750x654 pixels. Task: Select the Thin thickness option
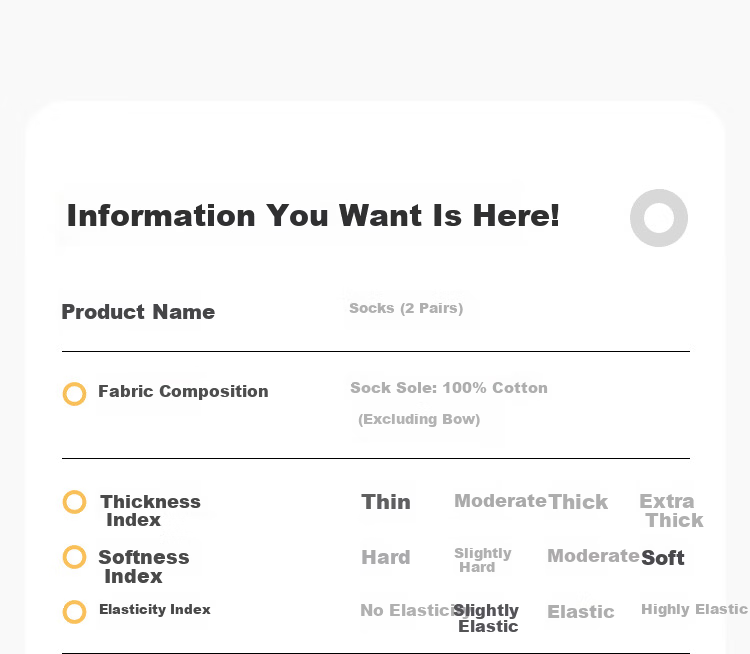[386, 502]
